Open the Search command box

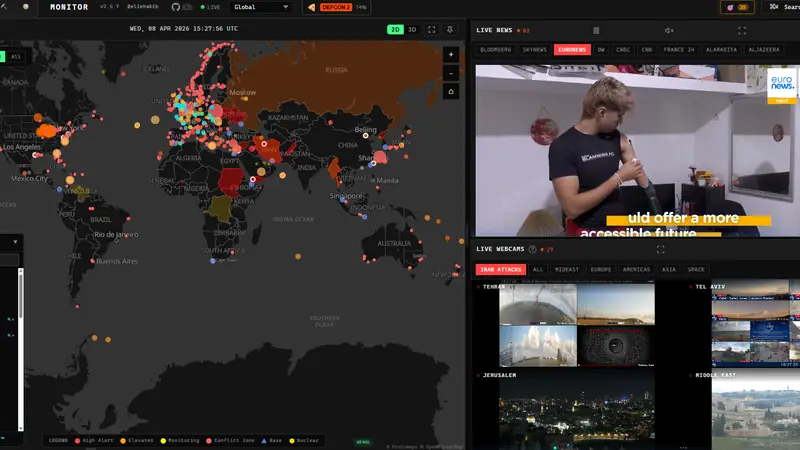tap(783, 7)
